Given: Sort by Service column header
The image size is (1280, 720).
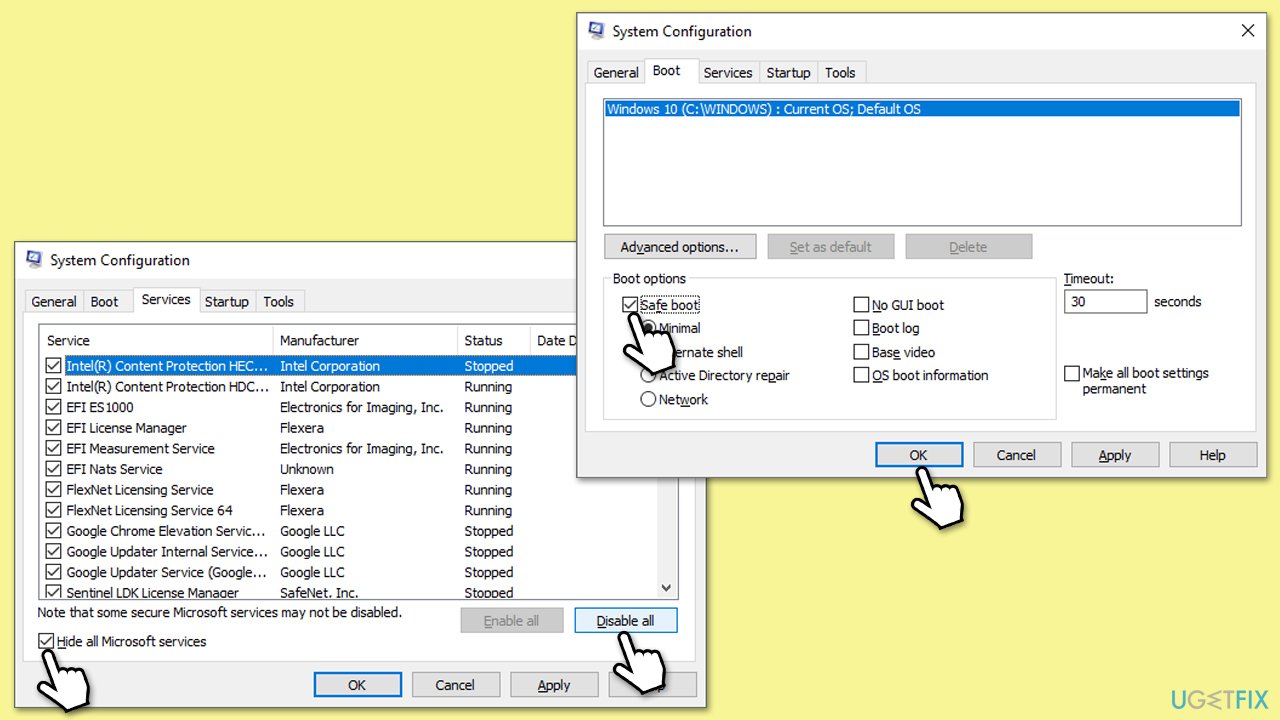Looking at the screenshot, I should tap(156, 340).
